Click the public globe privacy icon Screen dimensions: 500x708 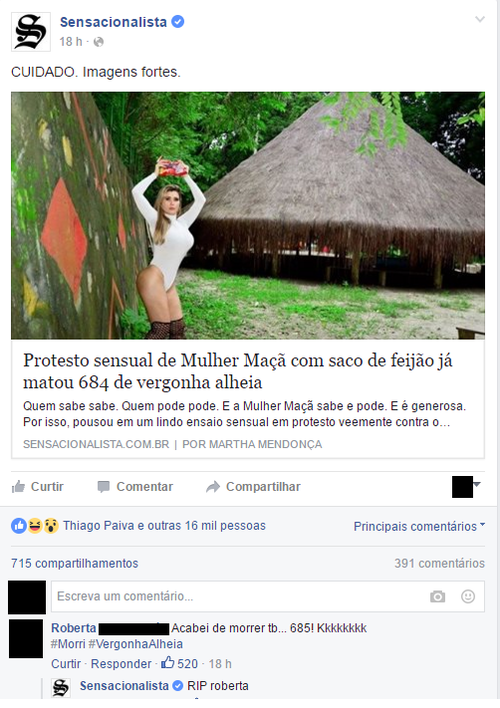tap(98, 42)
